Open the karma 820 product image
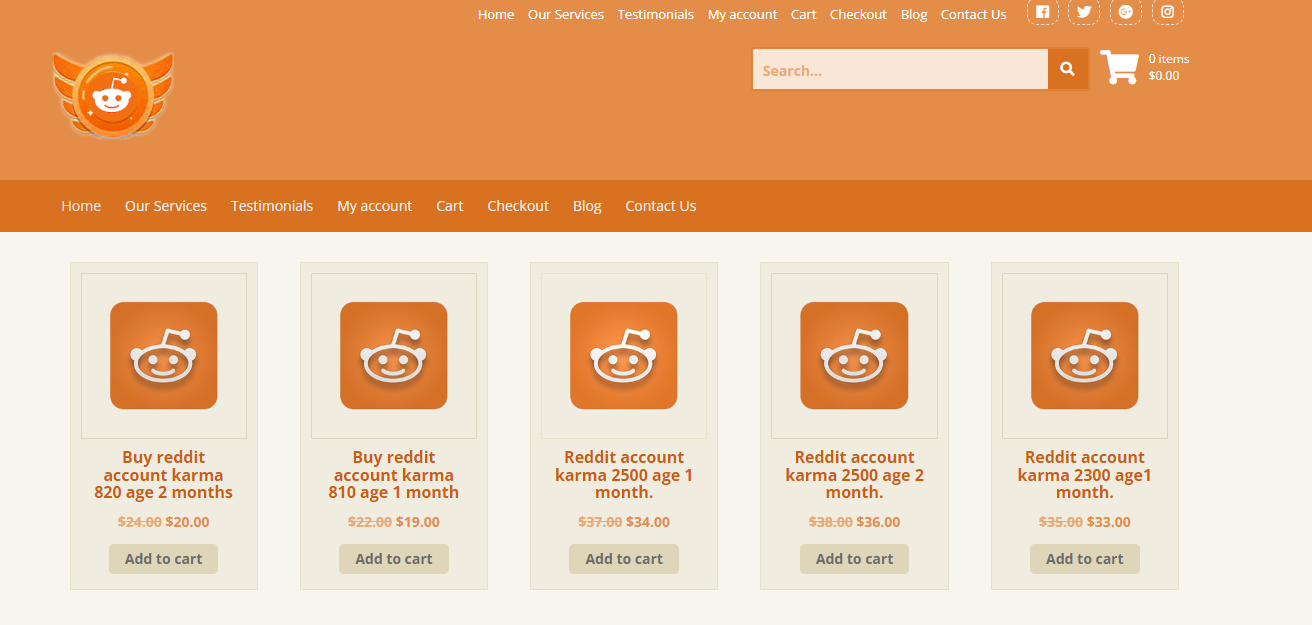 point(164,356)
